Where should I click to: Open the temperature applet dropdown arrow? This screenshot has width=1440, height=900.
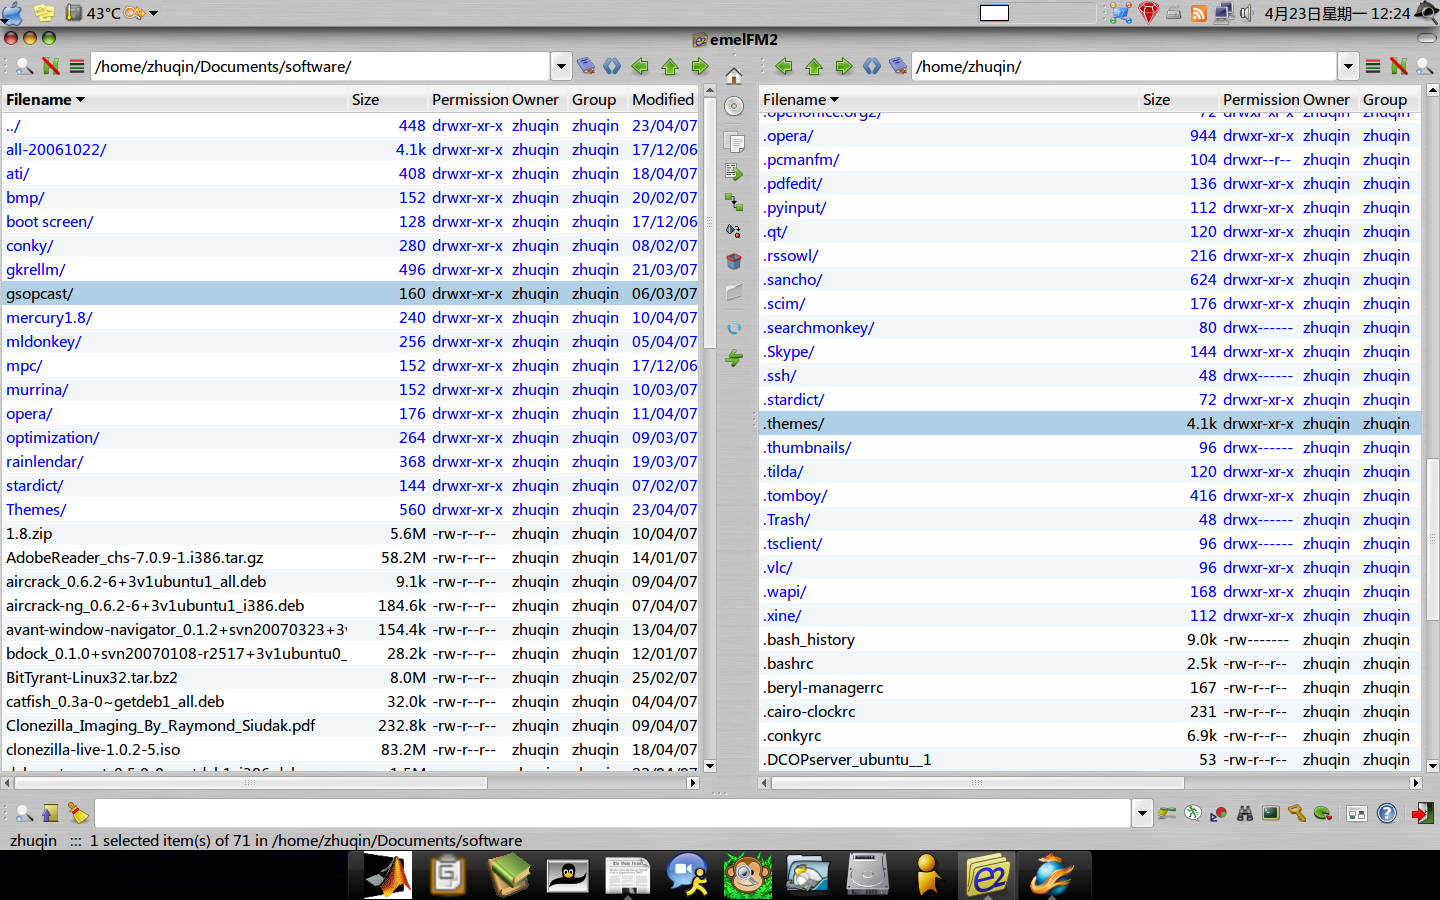(153, 13)
